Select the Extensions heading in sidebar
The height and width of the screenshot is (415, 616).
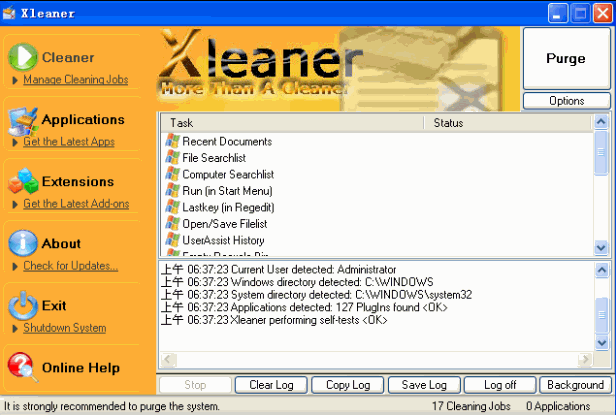coord(78,182)
